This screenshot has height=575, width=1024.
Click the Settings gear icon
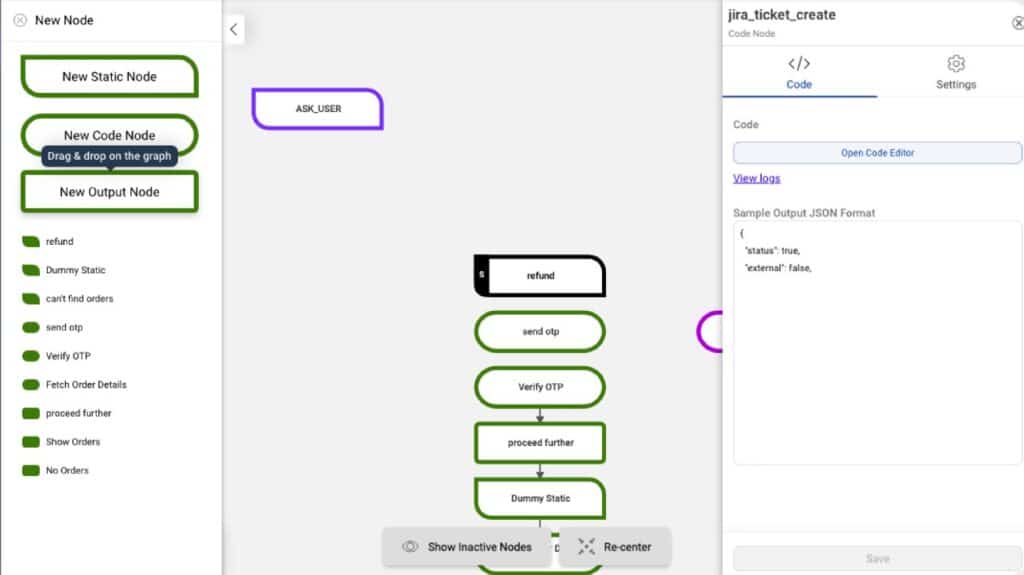pos(956,63)
